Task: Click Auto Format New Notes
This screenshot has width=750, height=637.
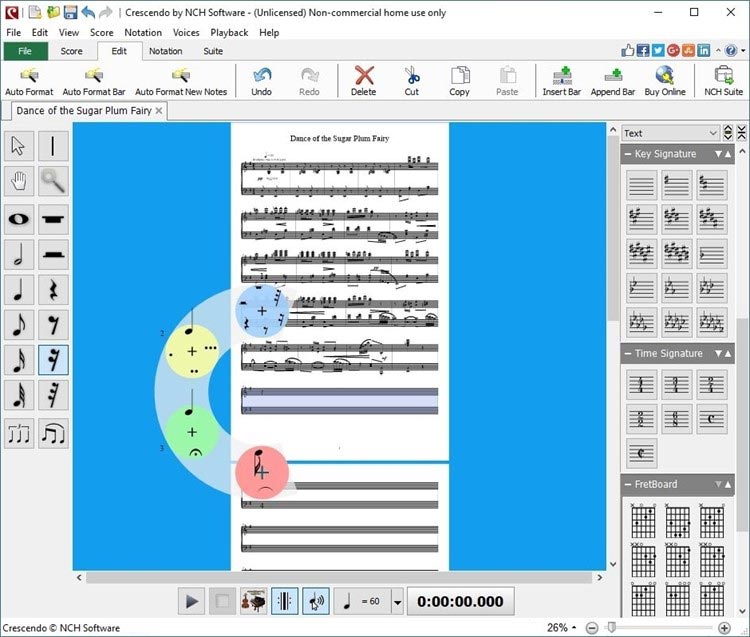Action: (x=181, y=81)
